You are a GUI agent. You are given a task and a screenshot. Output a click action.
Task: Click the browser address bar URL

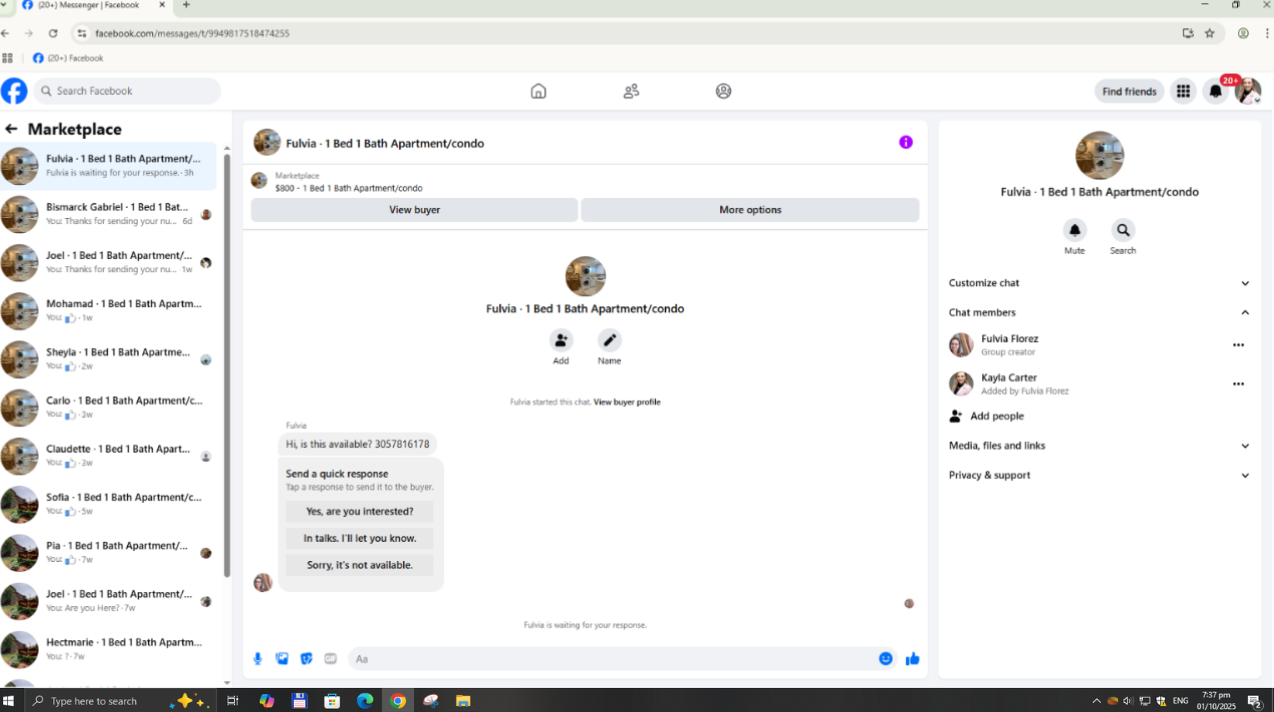(192, 33)
